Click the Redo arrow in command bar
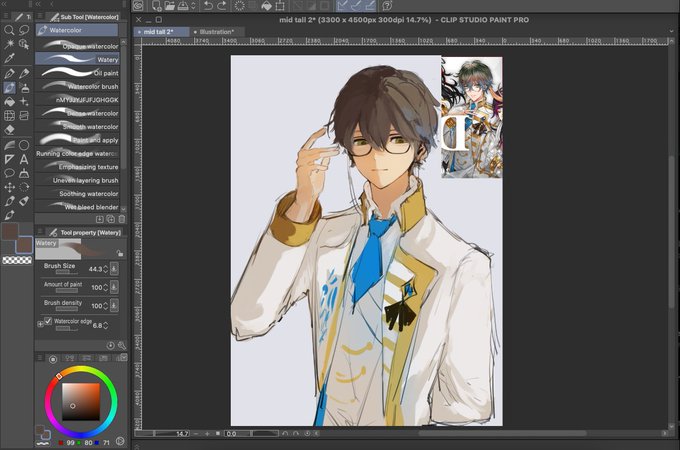This screenshot has width=680, height=450. tap(222, 6)
